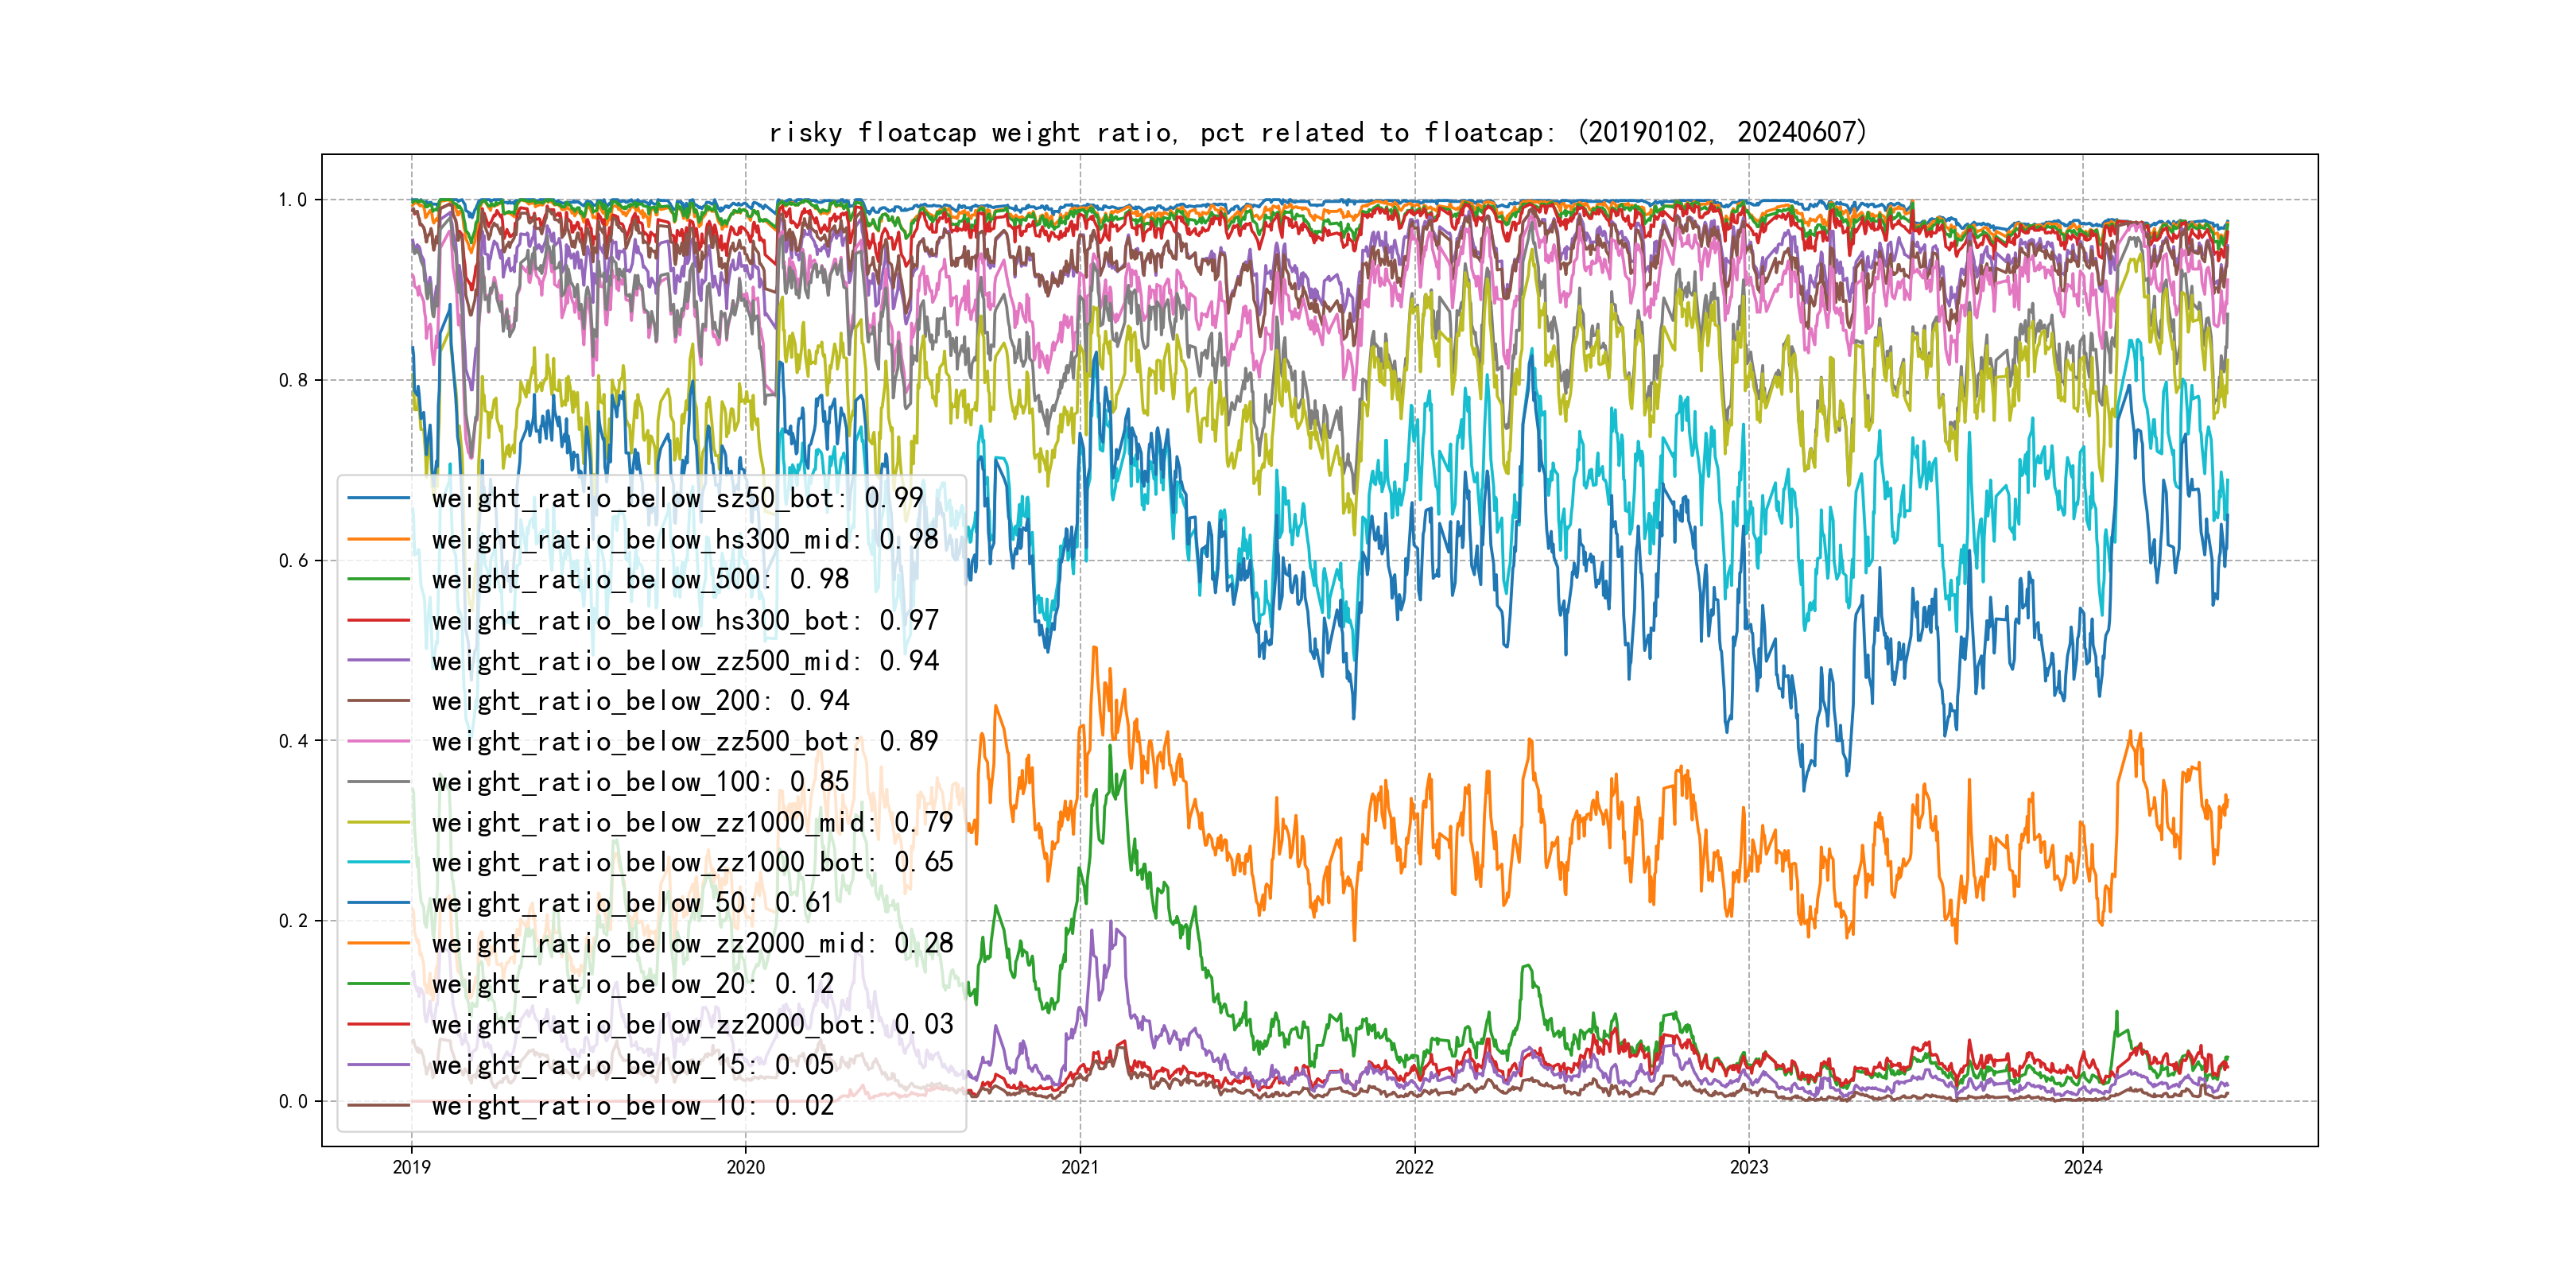Click legend entry weight_ratio_below_zz2000_mid
This screenshot has width=2576, height=1288.
pos(692,943)
